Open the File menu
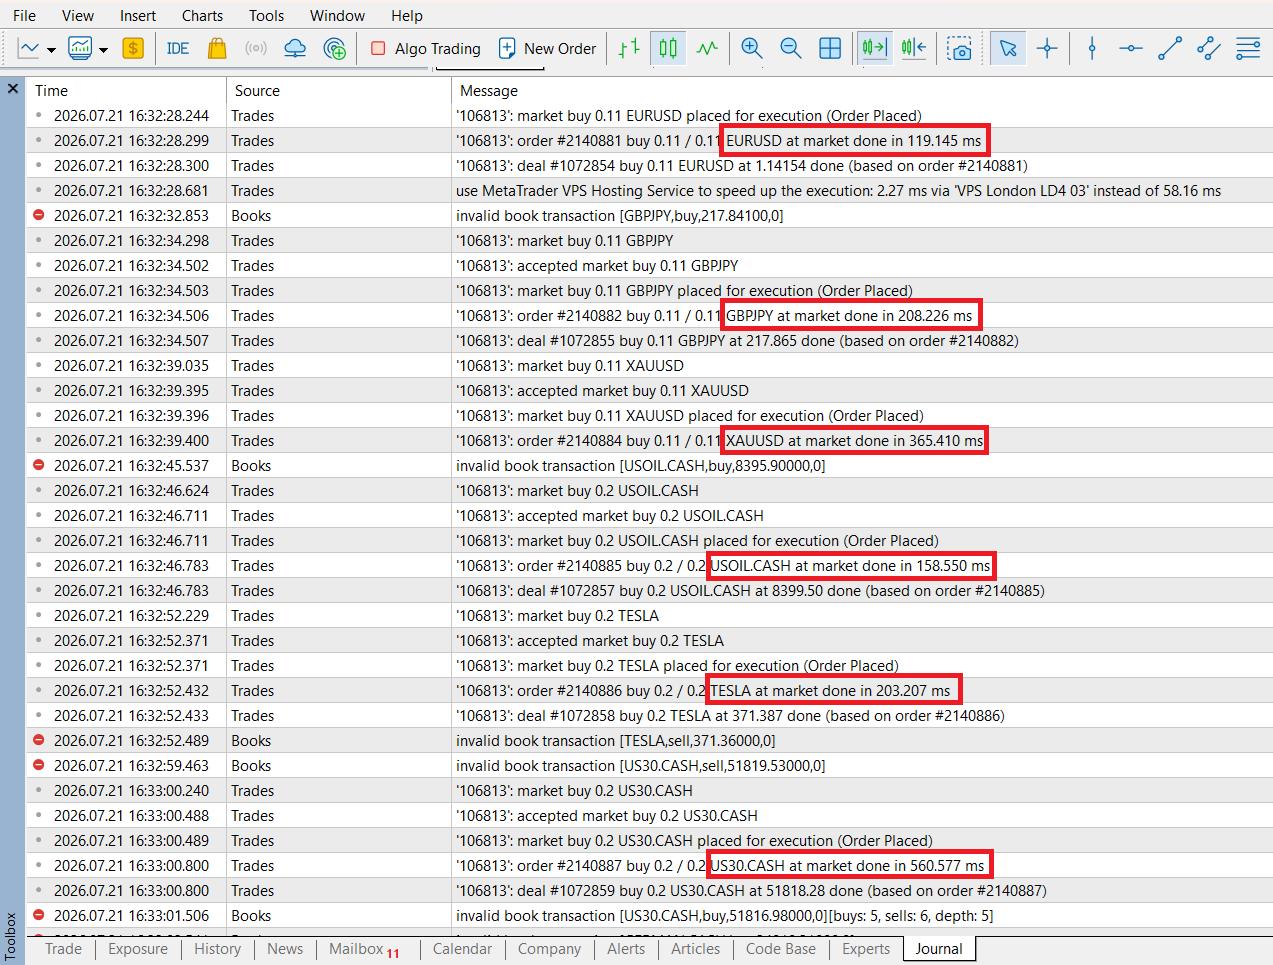Screen dimensions: 1273x965 coord(24,15)
